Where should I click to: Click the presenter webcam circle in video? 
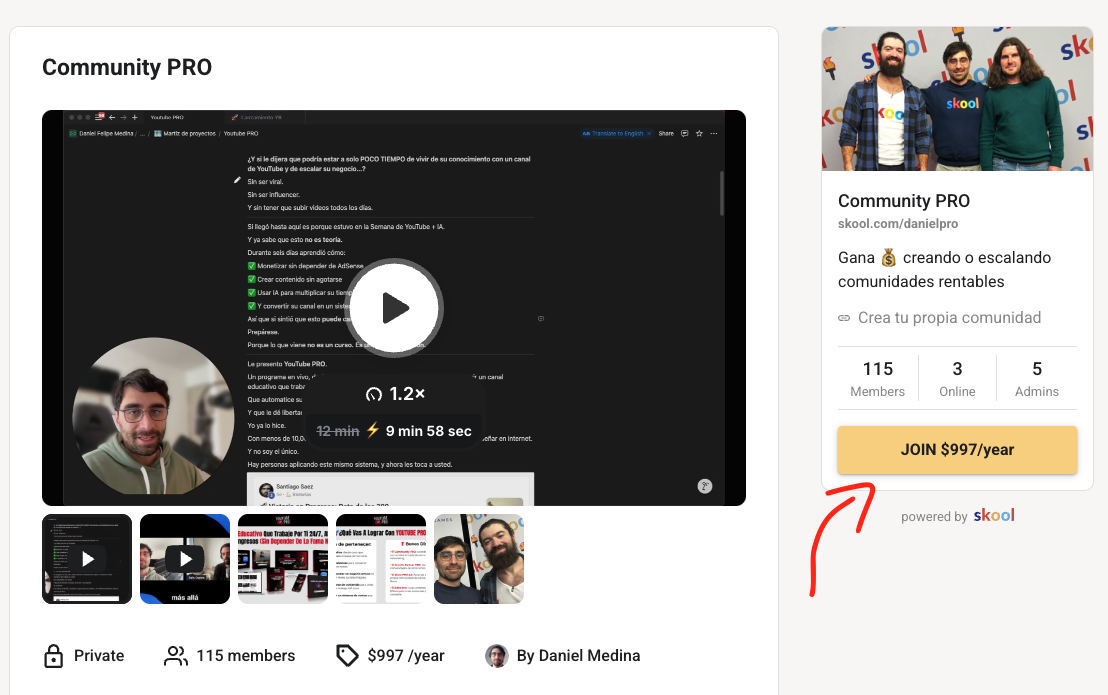point(153,416)
